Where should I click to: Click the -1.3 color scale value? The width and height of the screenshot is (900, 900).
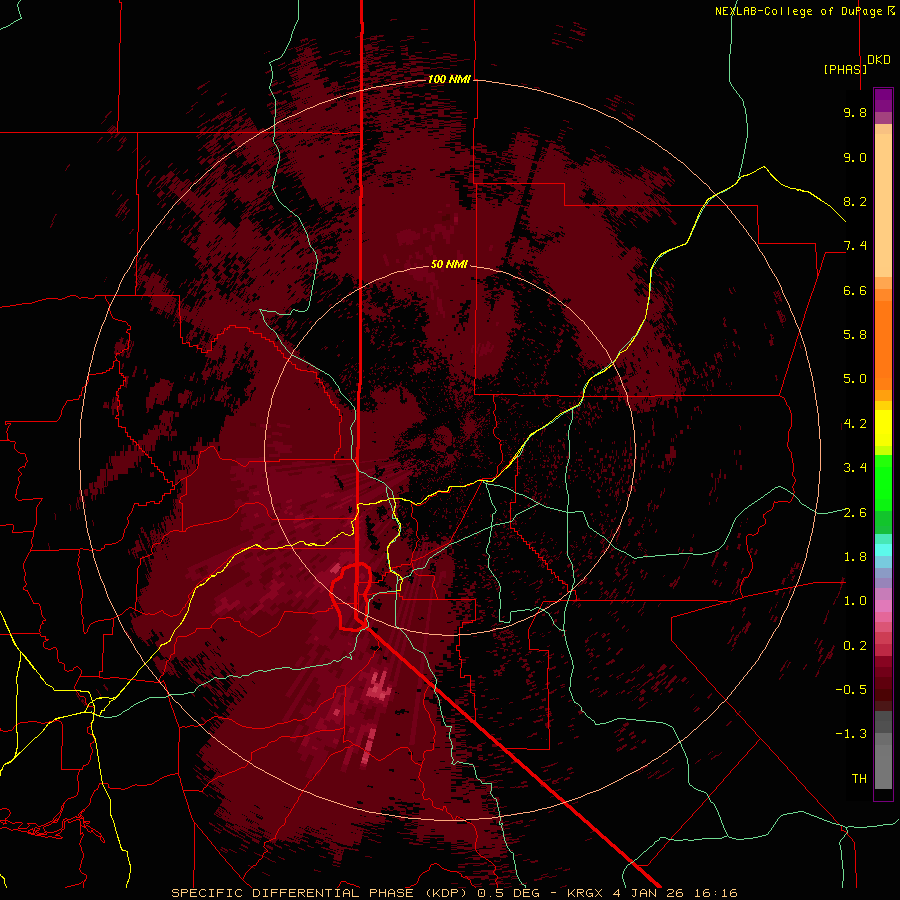pos(851,734)
